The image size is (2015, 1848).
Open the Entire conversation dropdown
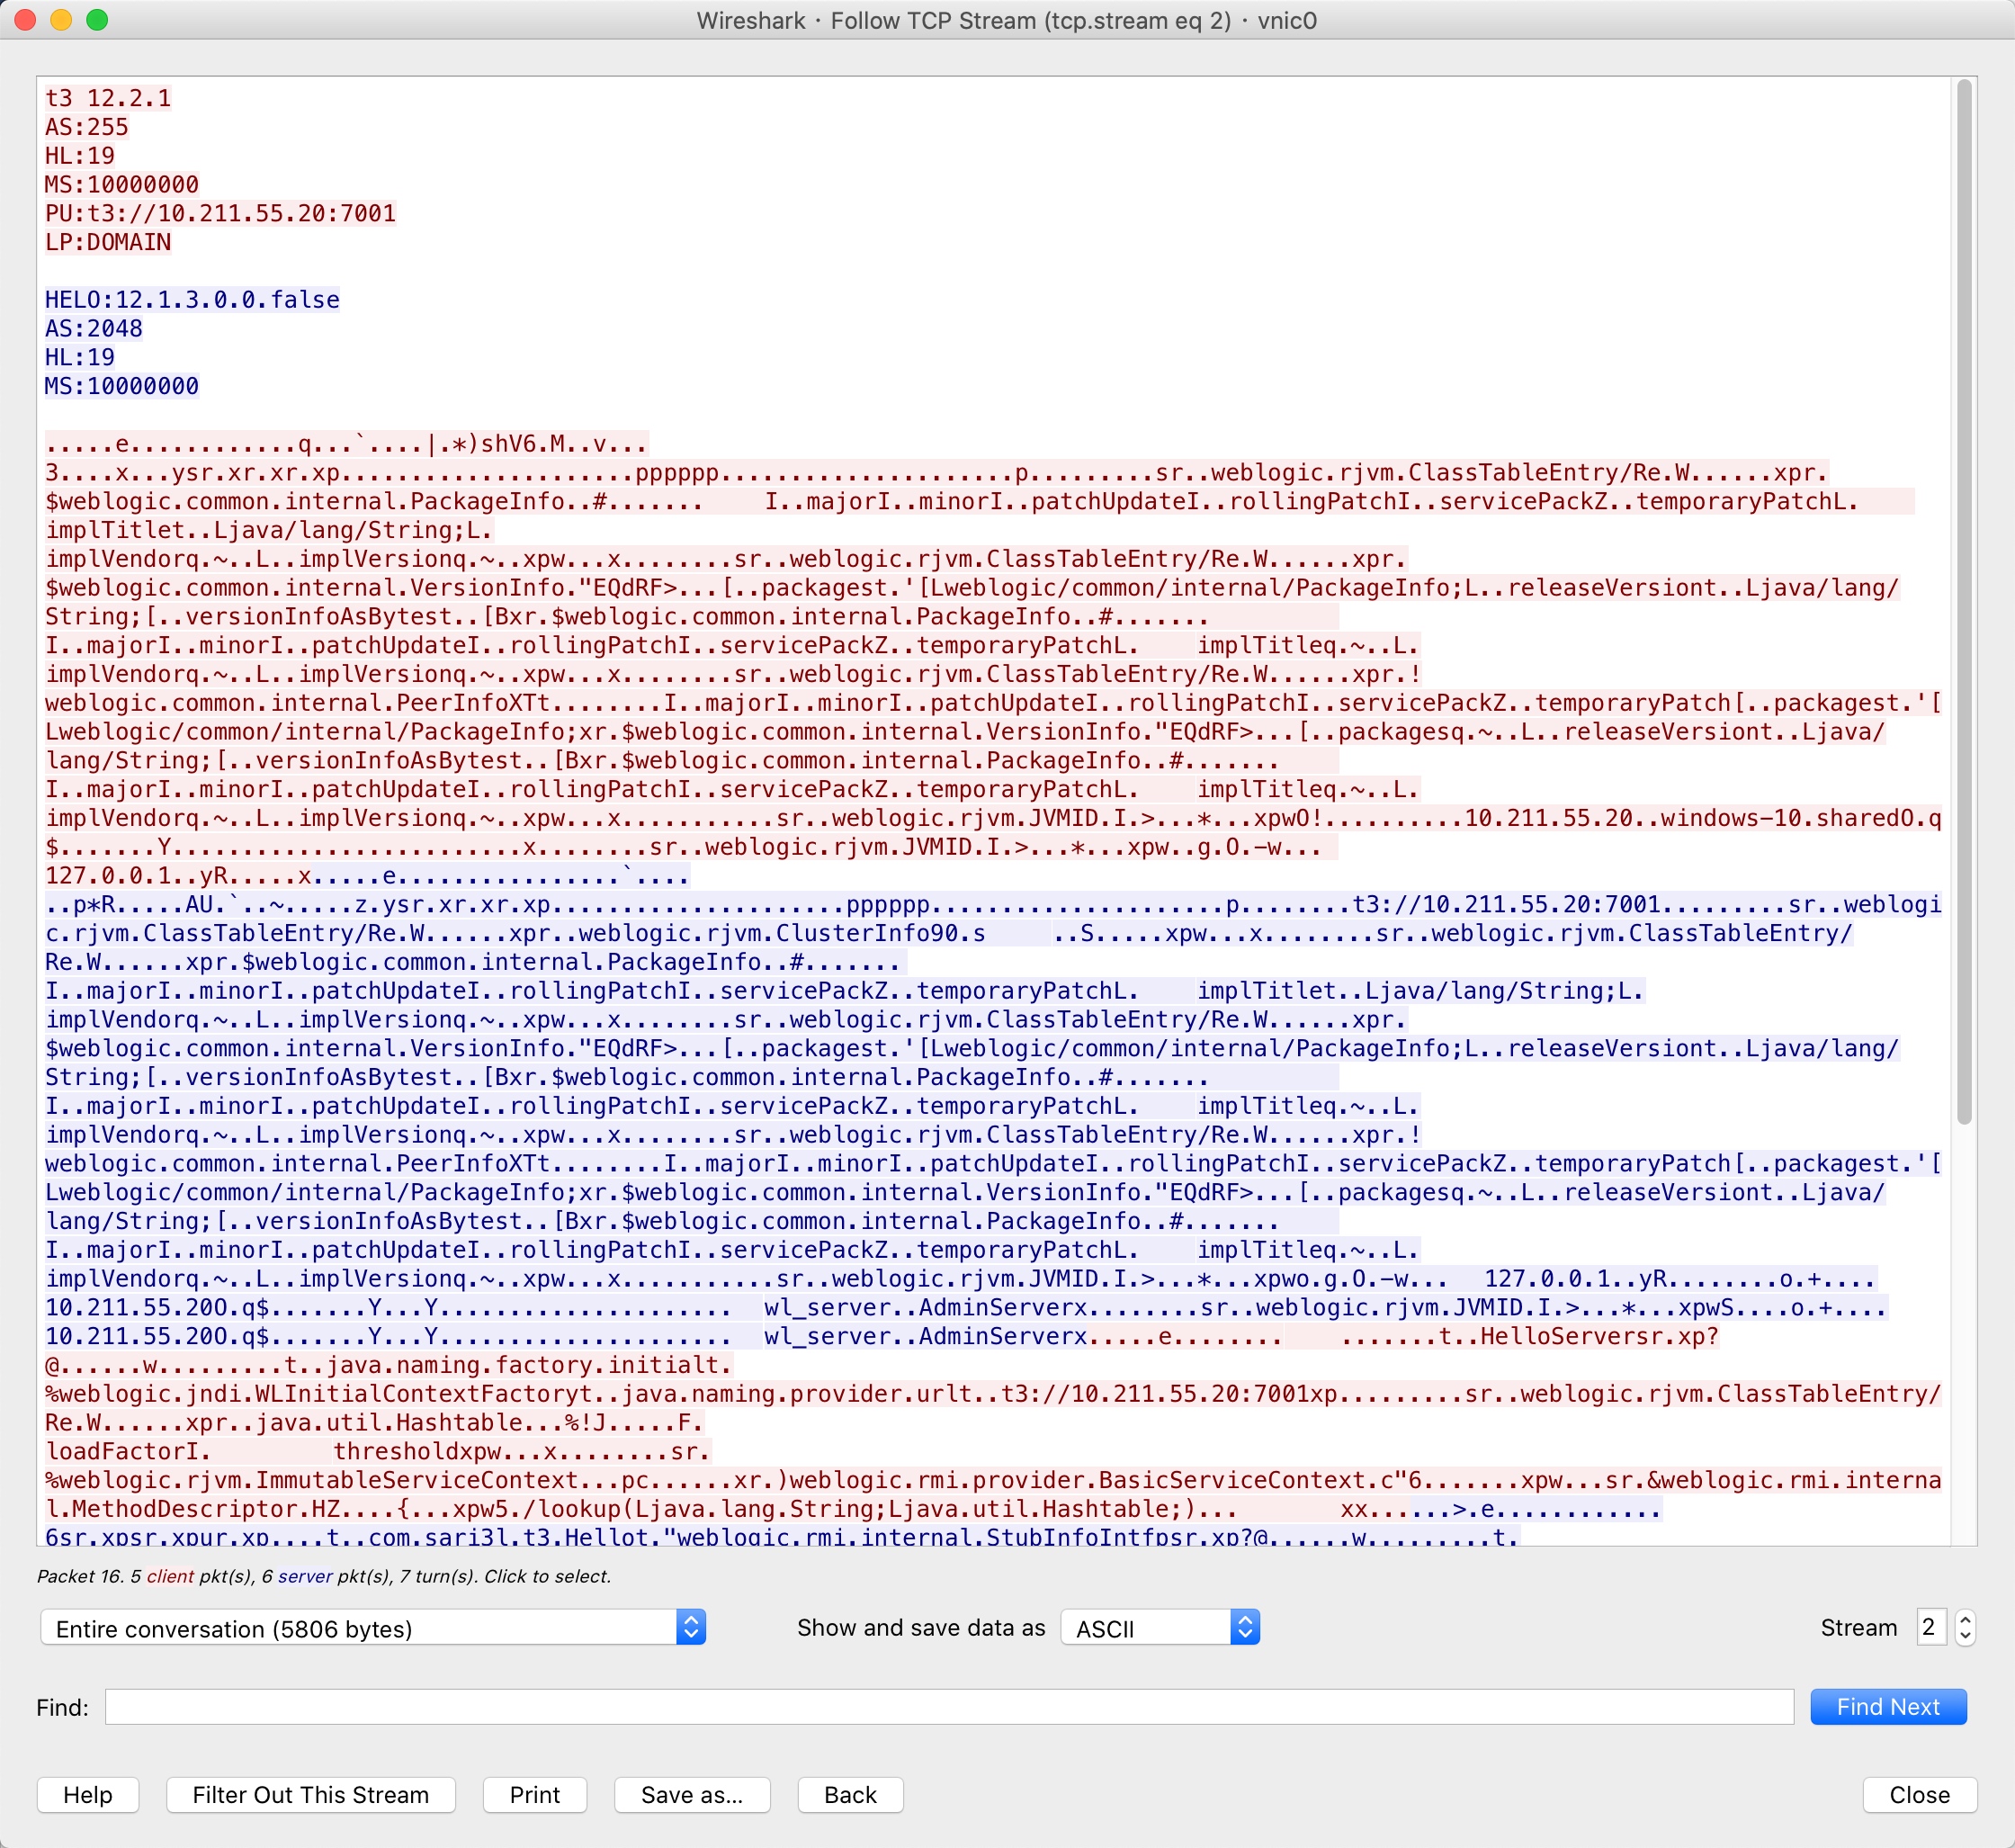click(373, 1628)
